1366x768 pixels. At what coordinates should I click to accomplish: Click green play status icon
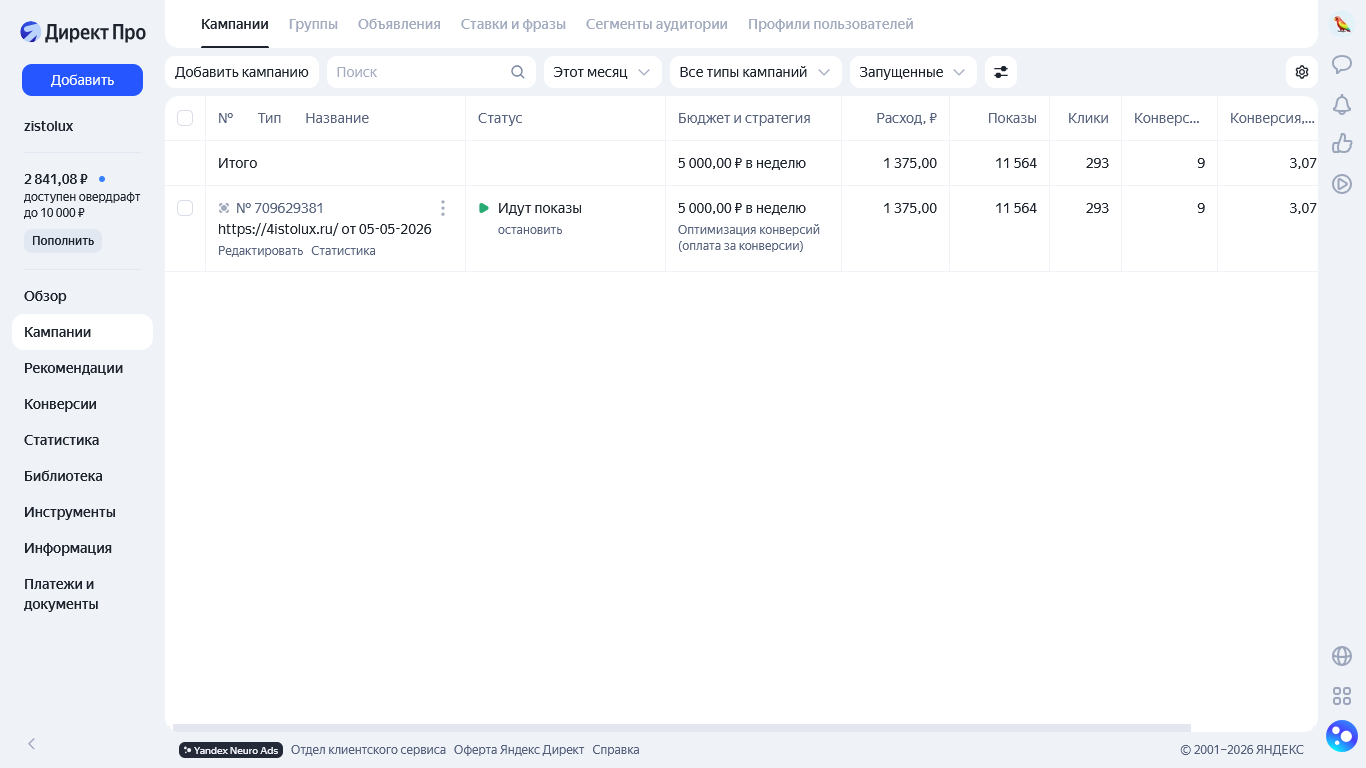pyautogui.click(x=484, y=208)
